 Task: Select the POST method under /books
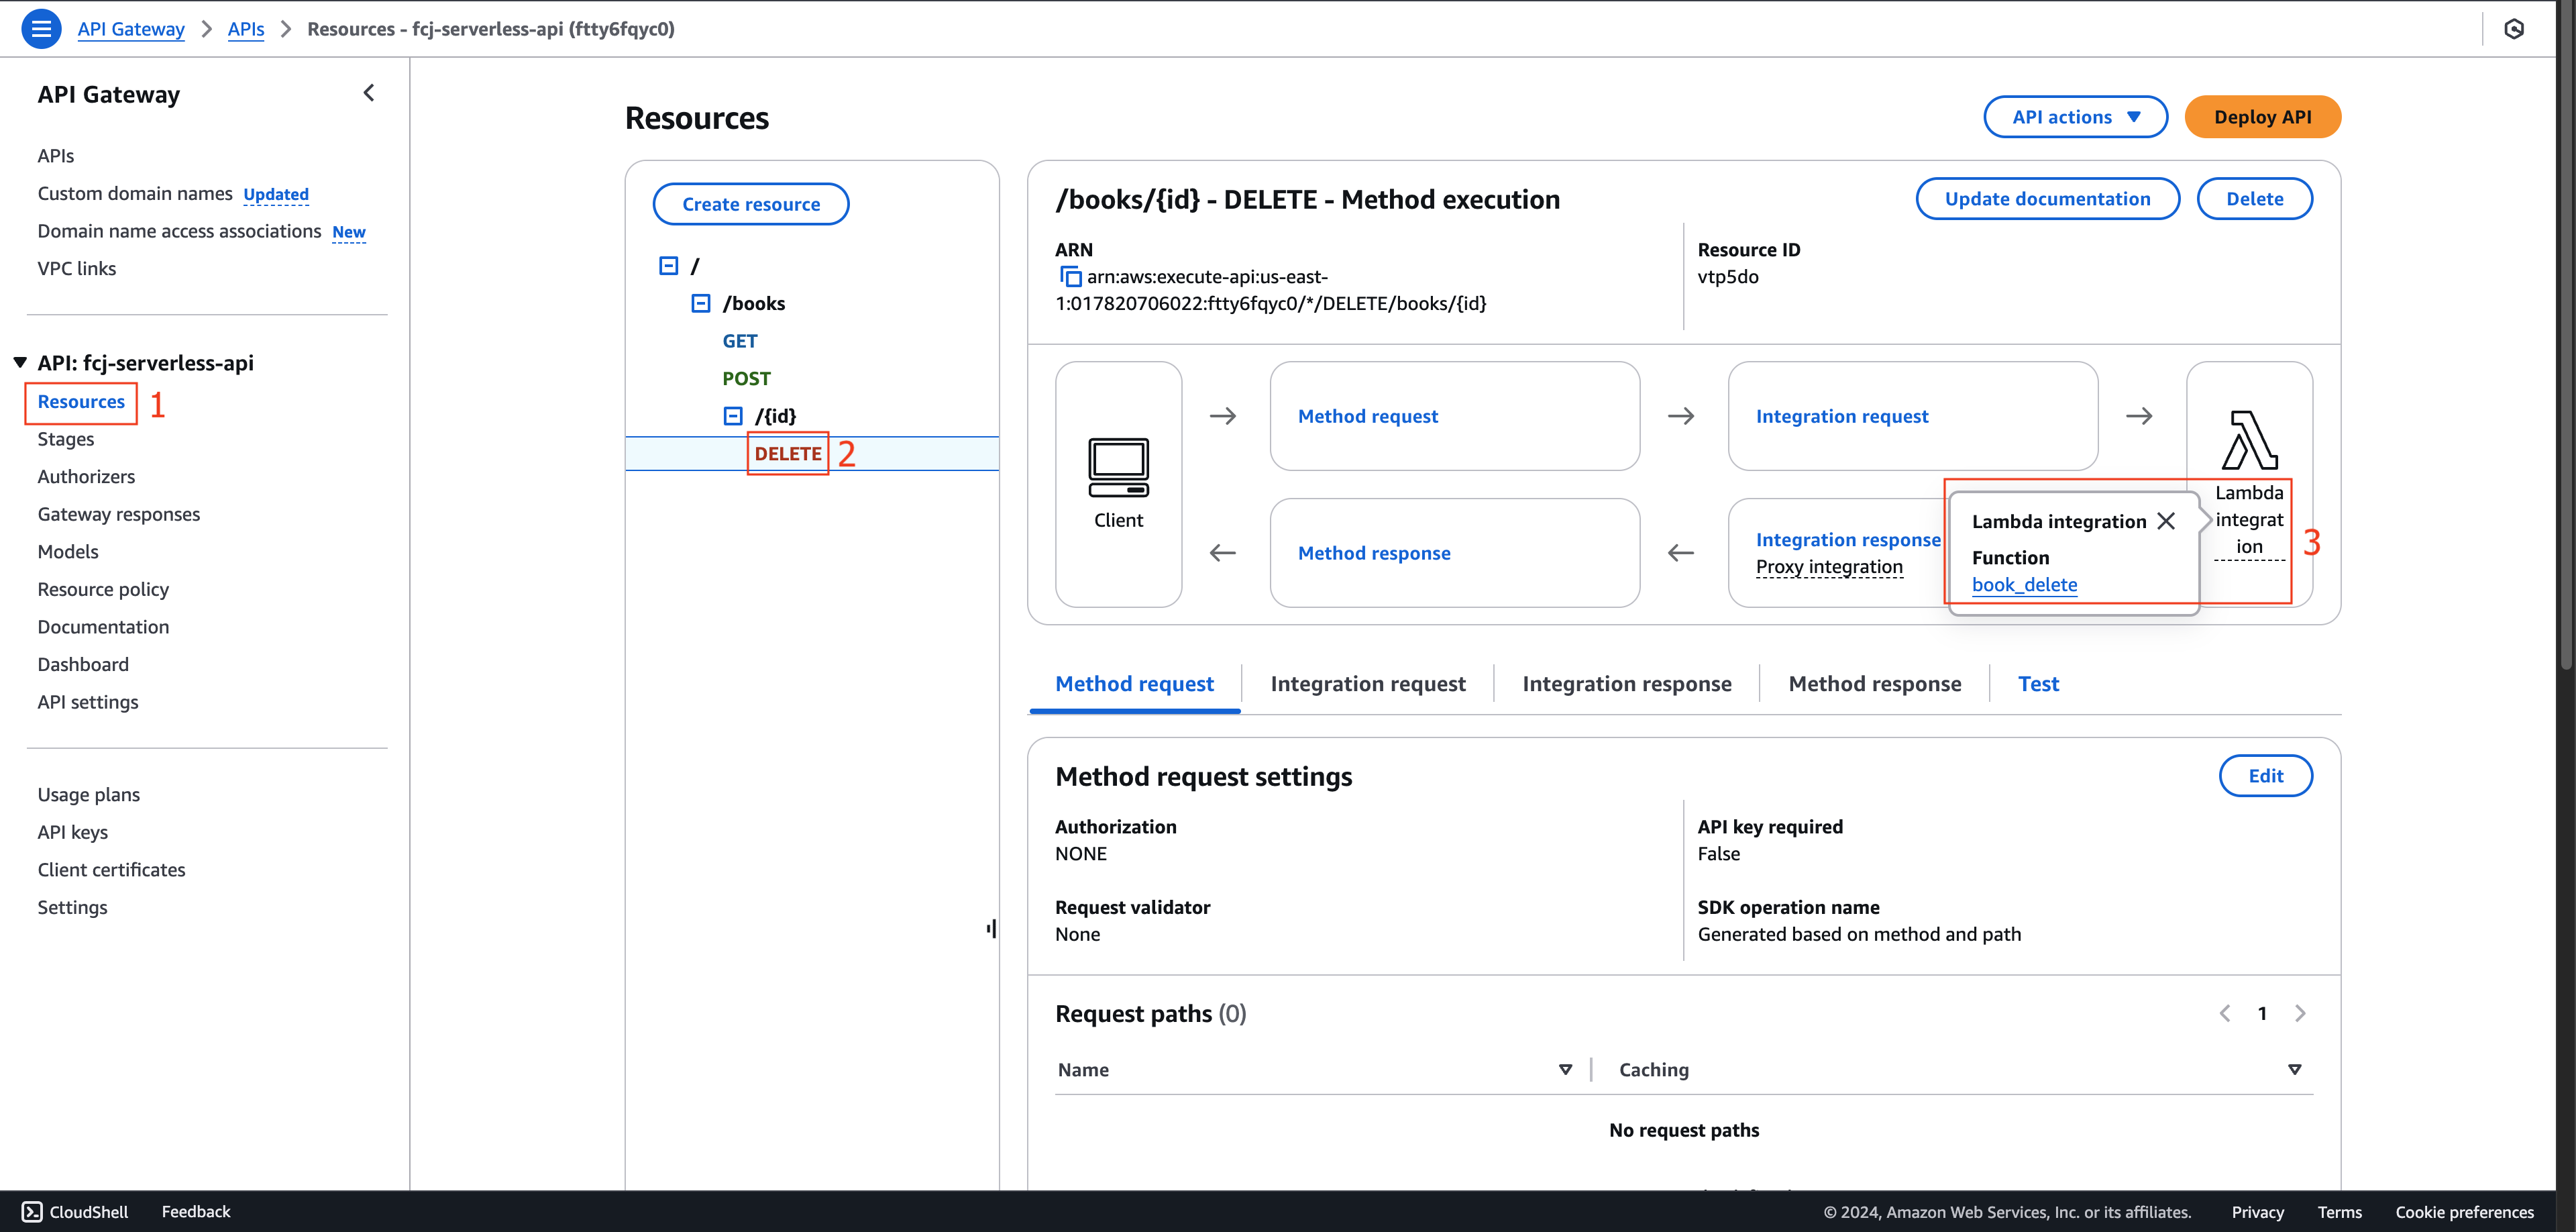[746, 379]
